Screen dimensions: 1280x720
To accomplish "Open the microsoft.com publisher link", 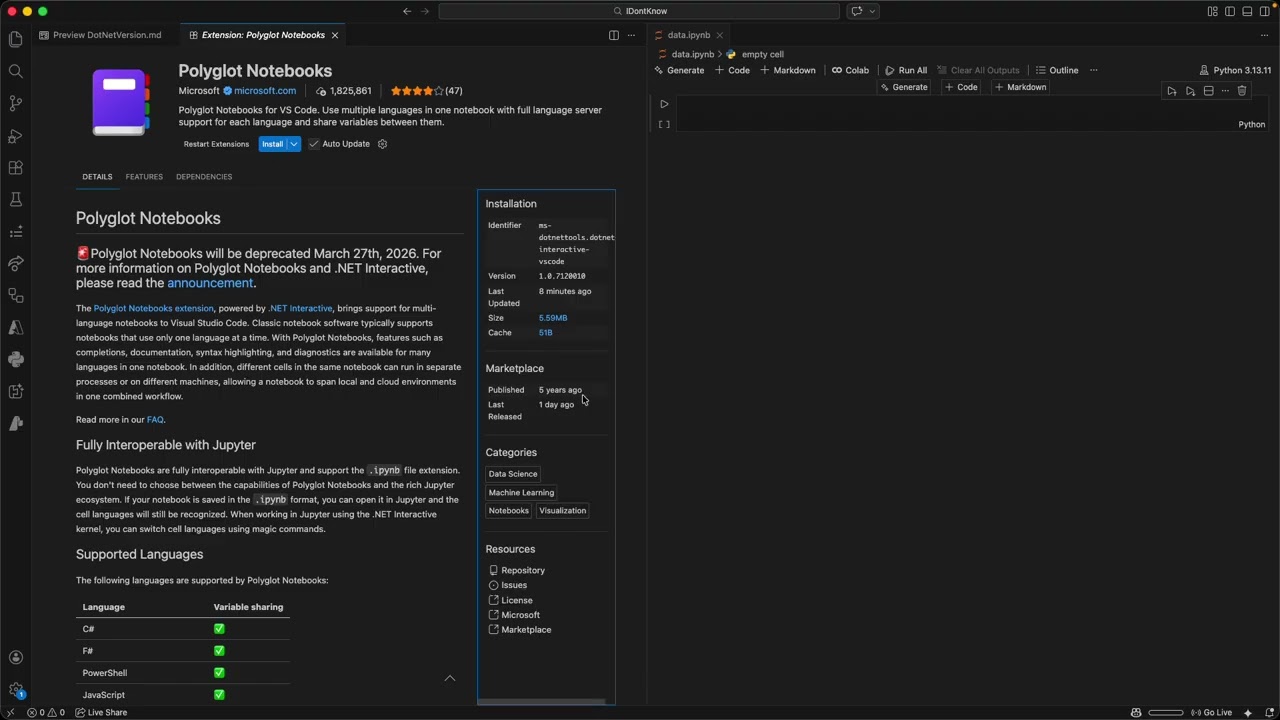I will point(265,91).
